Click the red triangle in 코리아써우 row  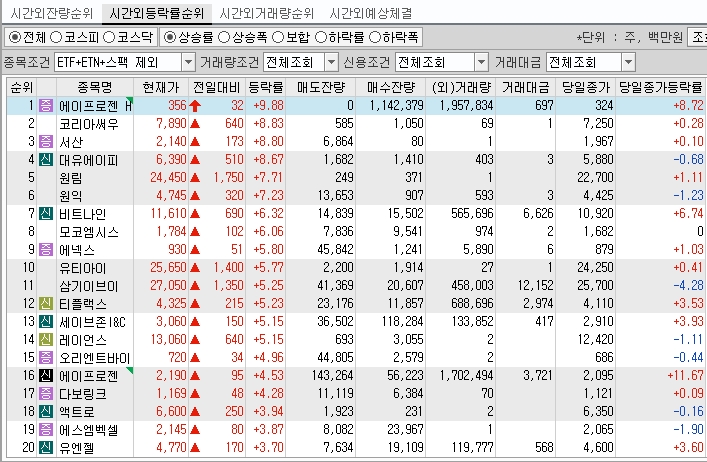coord(195,124)
